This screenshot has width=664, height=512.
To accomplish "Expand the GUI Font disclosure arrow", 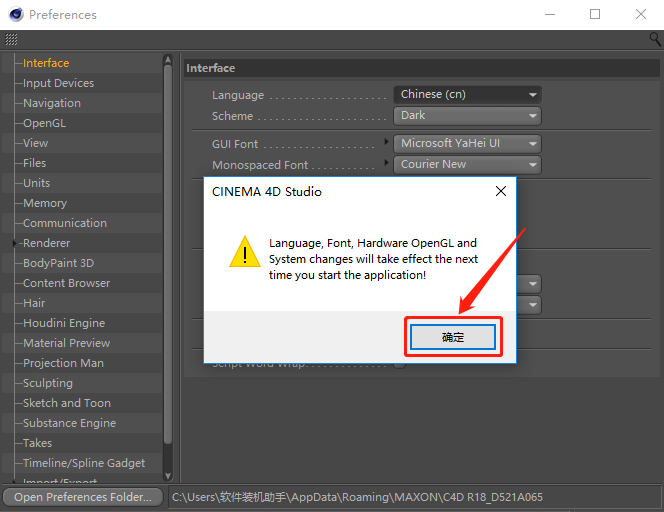I will point(386,141).
